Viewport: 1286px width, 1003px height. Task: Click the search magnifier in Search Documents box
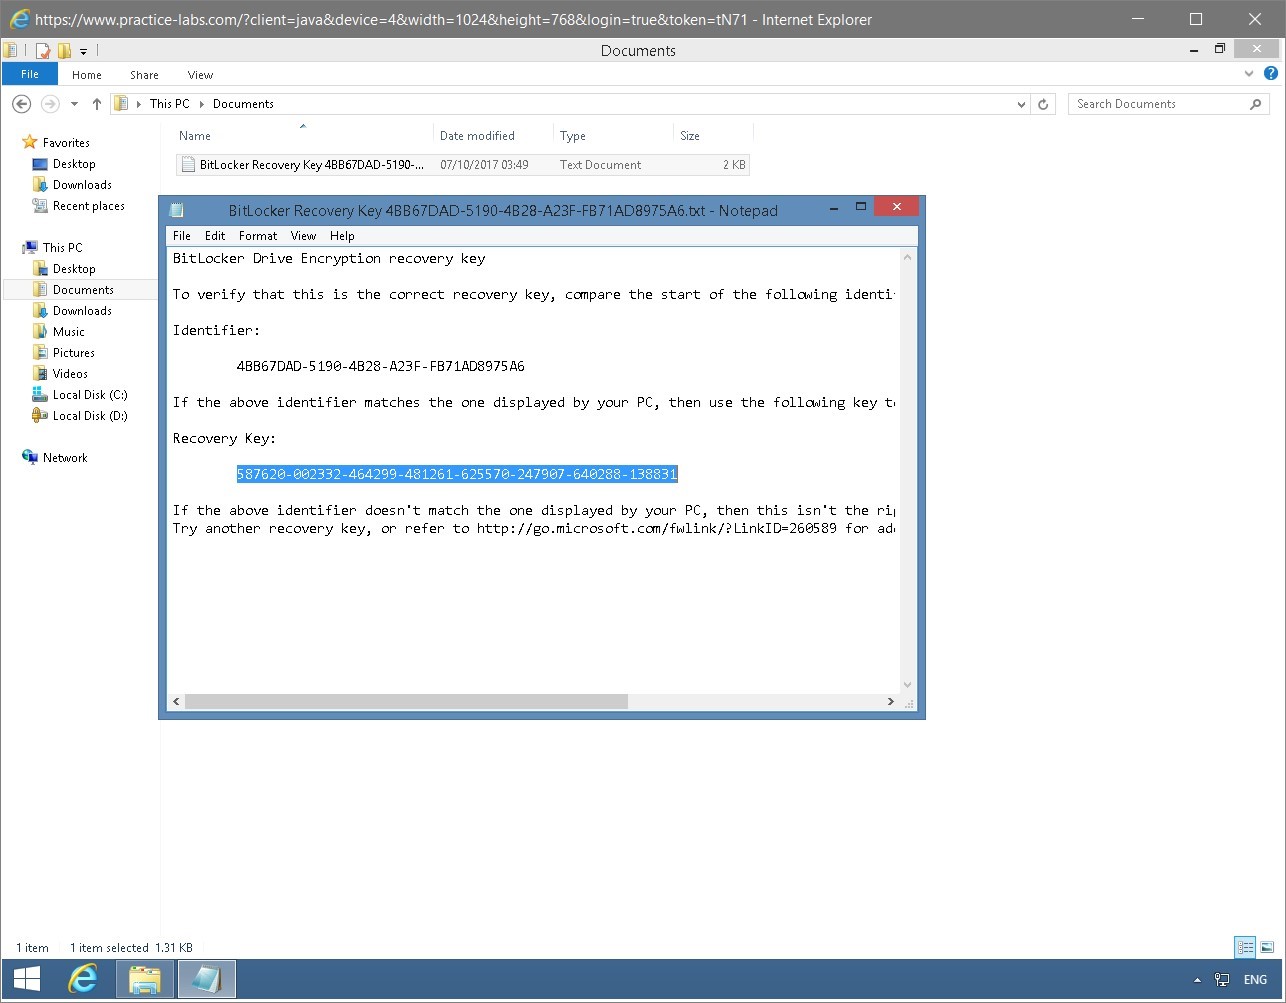coord(1256,103)
